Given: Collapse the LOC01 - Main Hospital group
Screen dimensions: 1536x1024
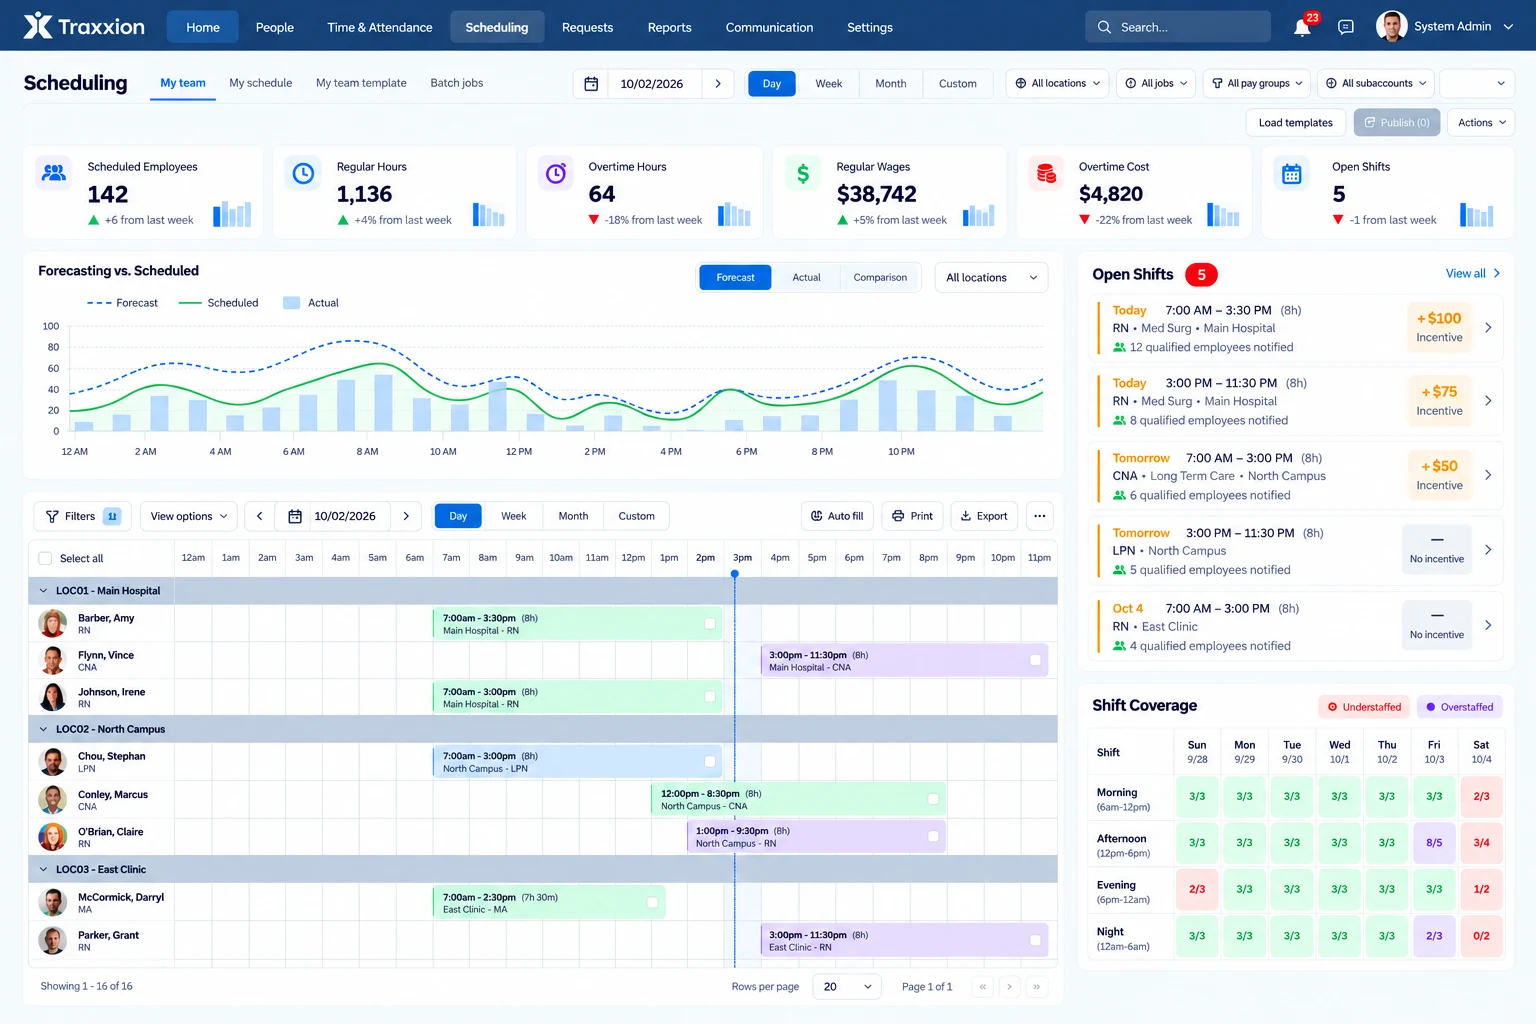Looking at the screenshot, I should [x=43, y=591].
